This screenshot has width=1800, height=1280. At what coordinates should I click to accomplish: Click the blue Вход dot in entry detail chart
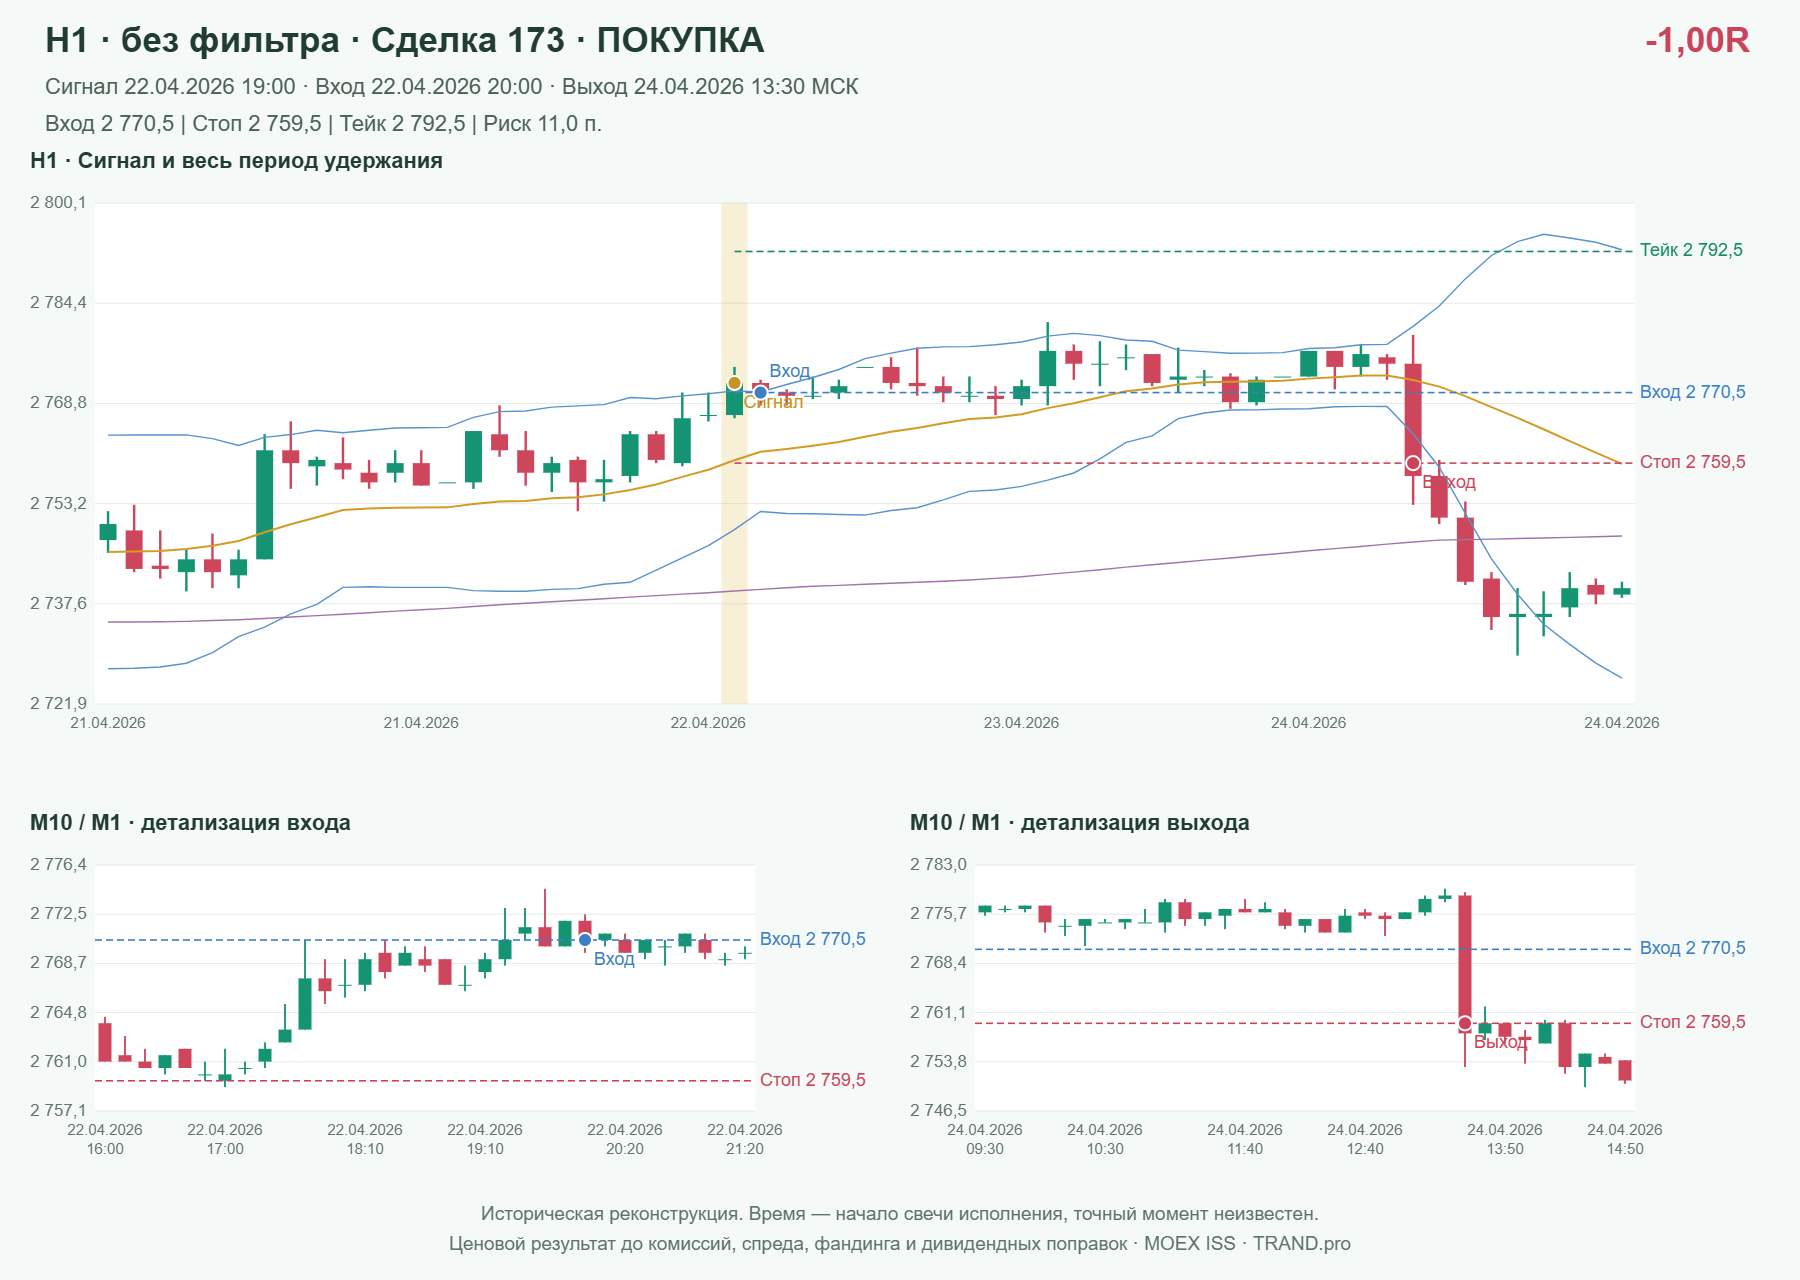point(585,940)
